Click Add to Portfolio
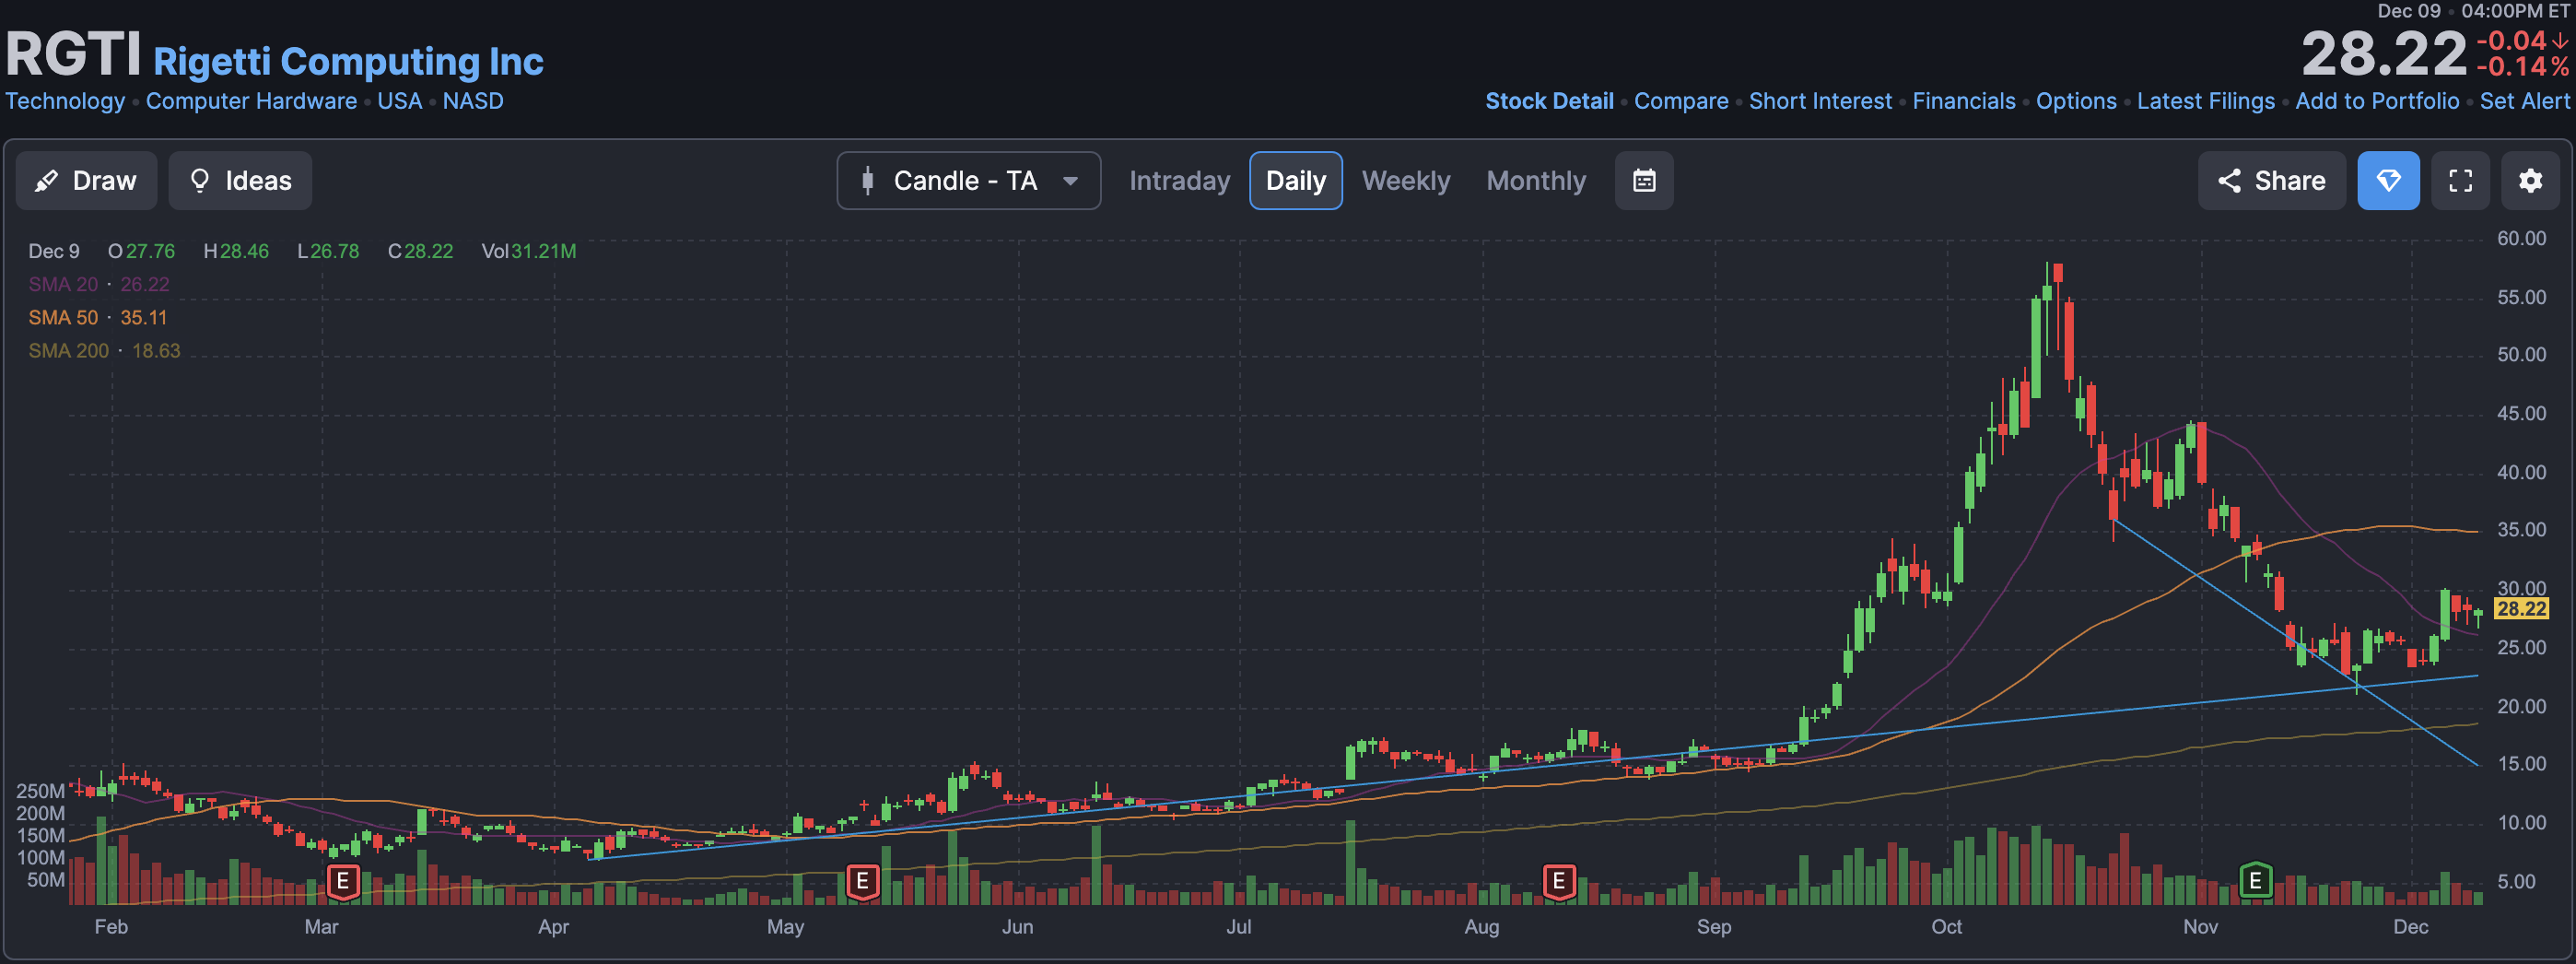Viewport: 2576px width, 964px height. point(2377,101)
